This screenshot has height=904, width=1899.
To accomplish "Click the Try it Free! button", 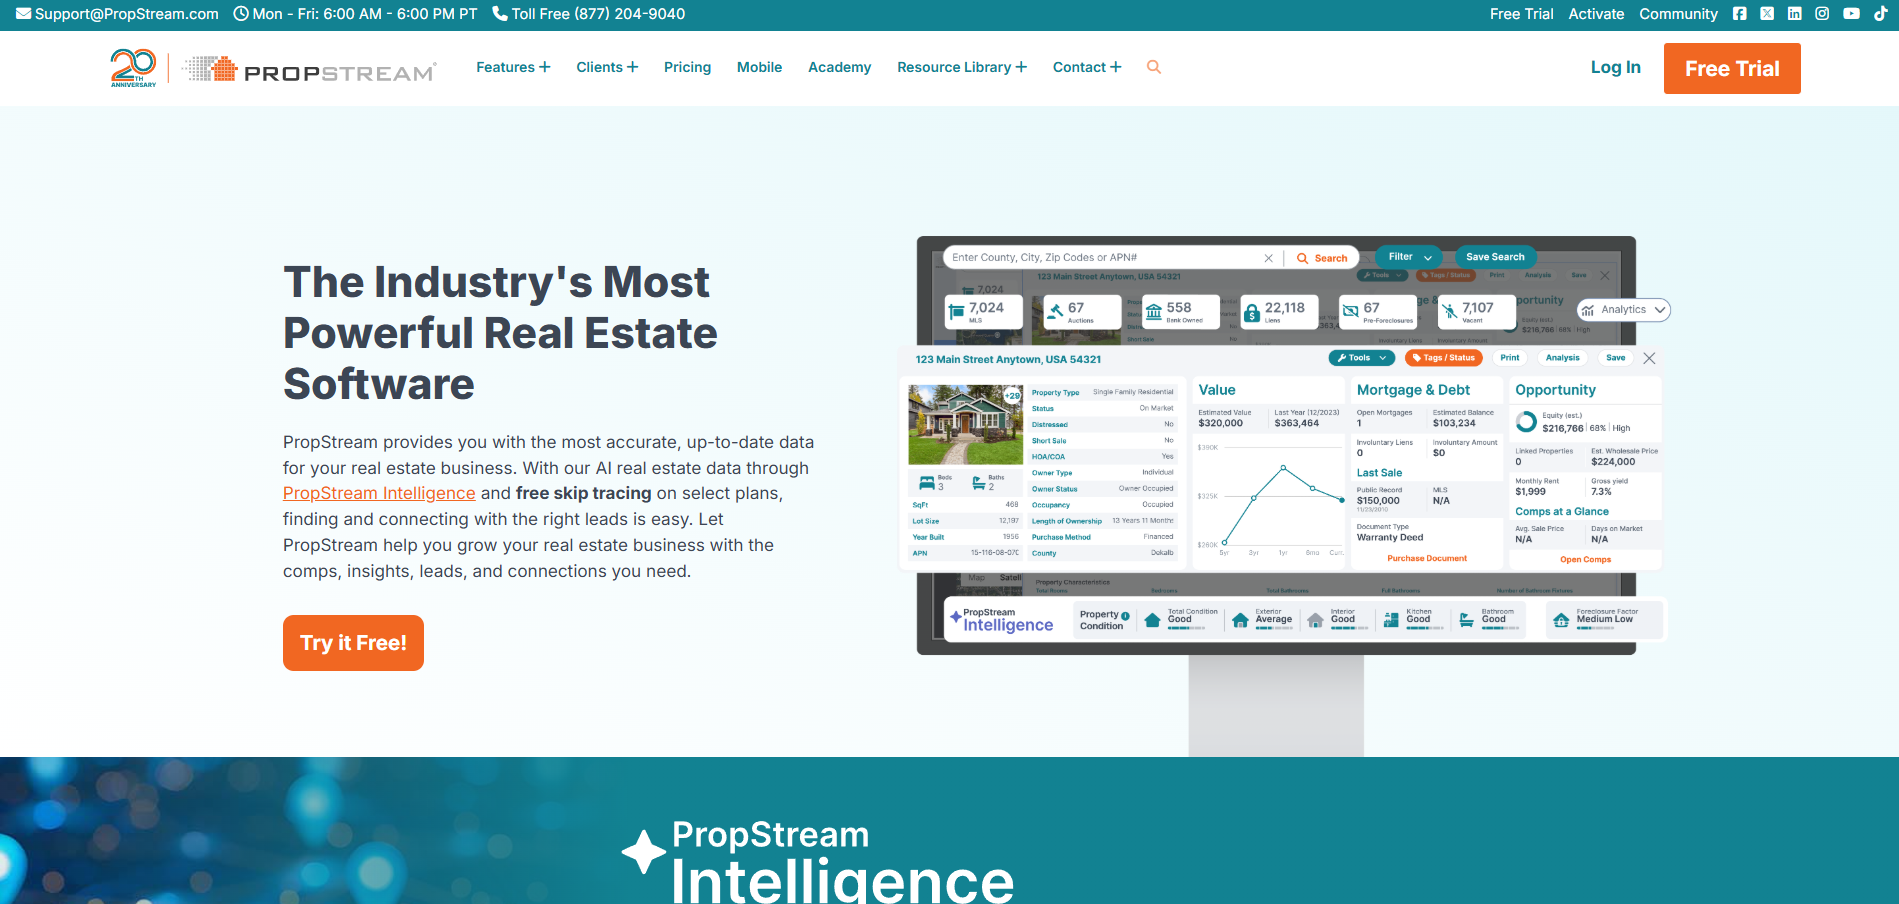I will pos(353,643).
